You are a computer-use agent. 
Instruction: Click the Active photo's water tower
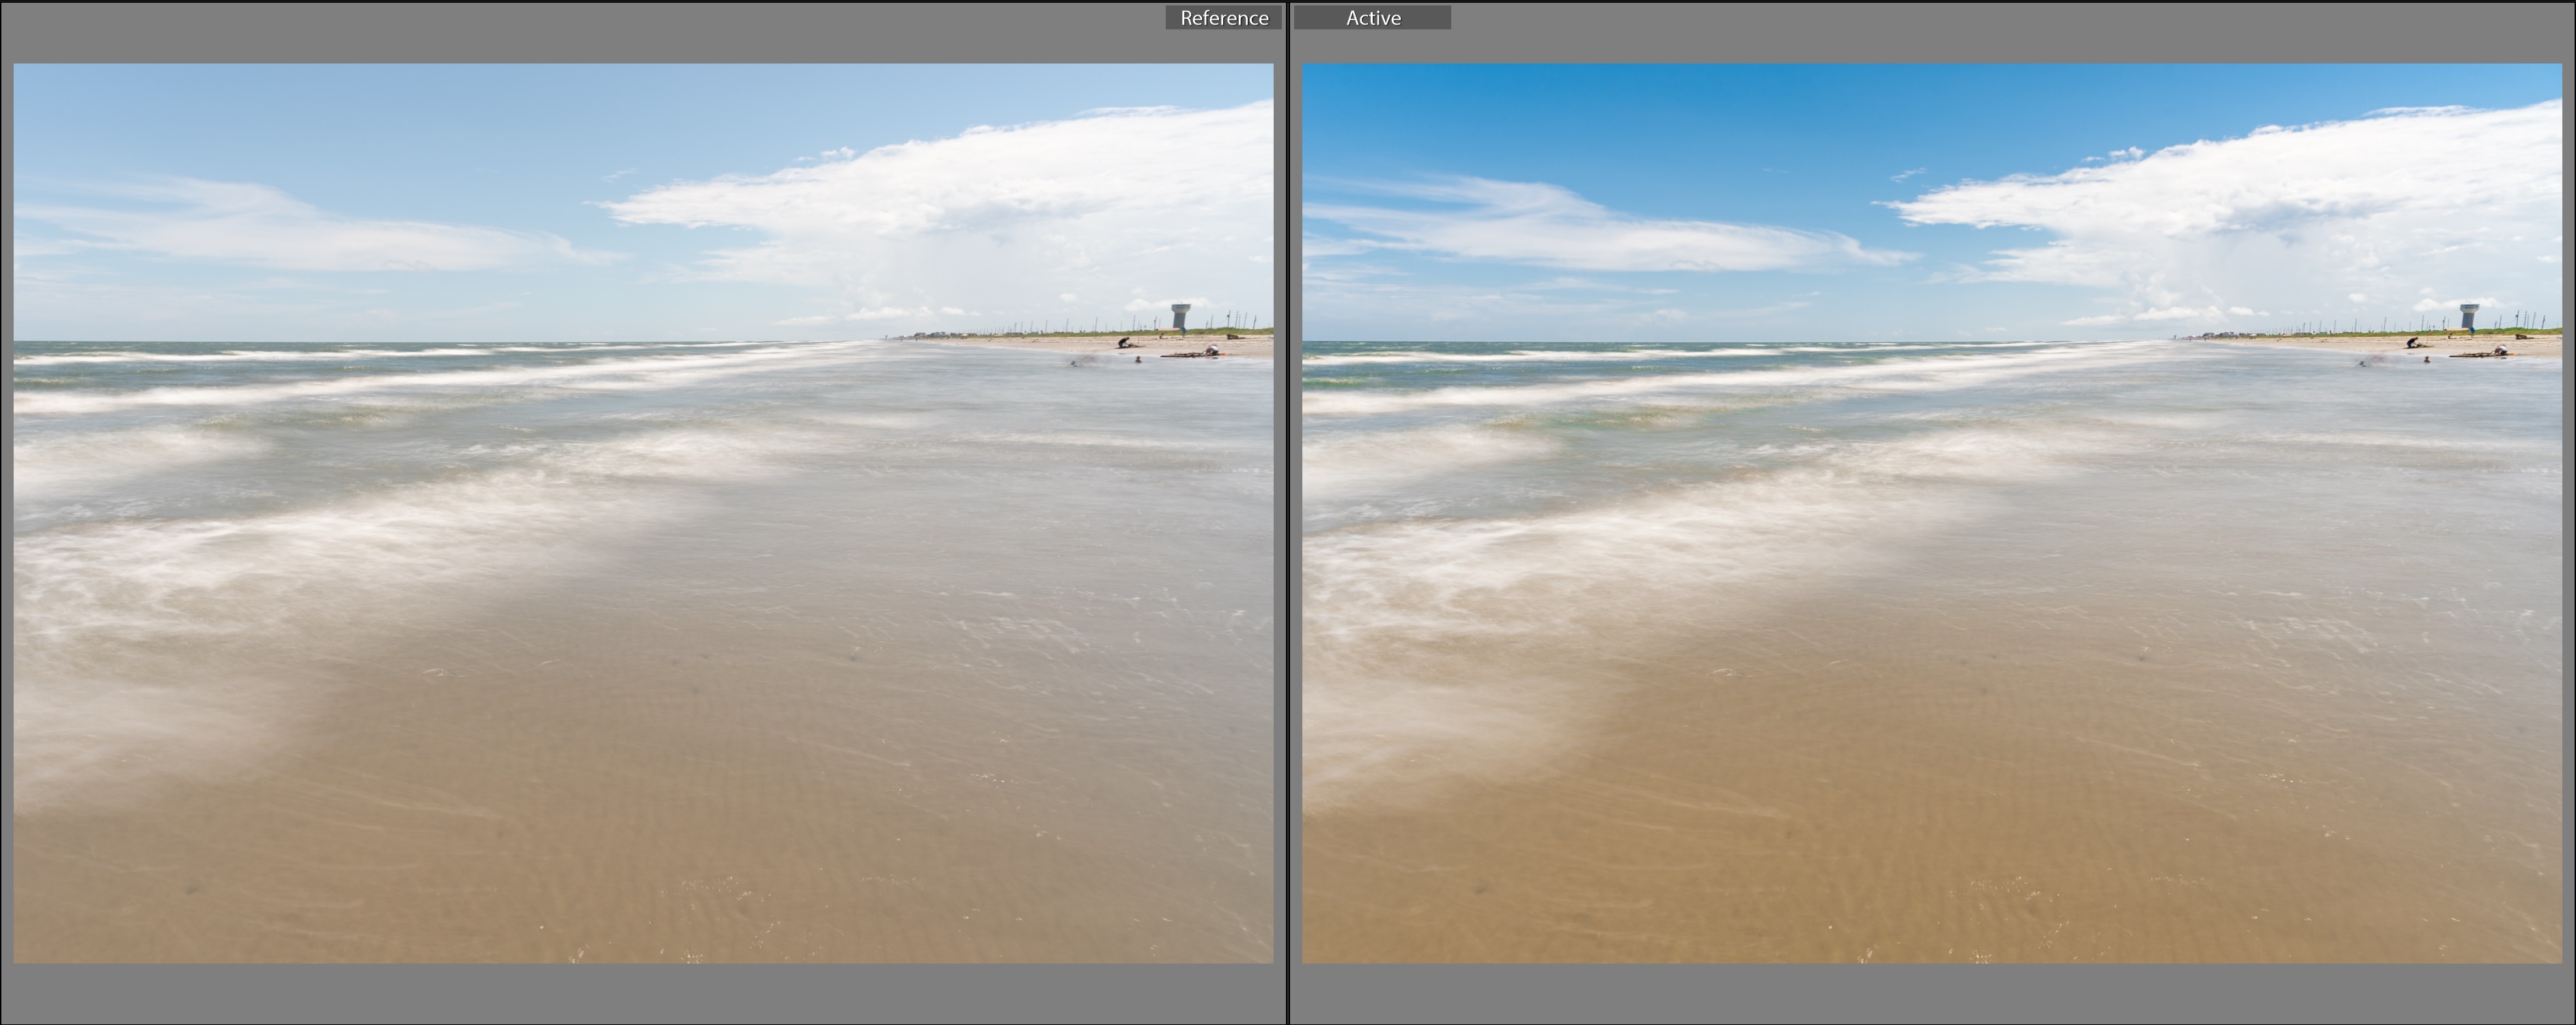(2469, 316)
